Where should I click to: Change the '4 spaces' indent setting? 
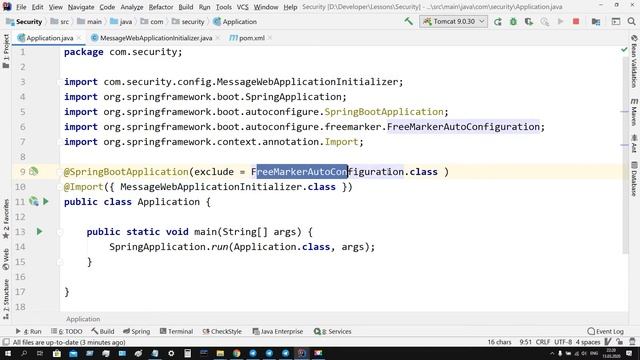pos(588,342)
